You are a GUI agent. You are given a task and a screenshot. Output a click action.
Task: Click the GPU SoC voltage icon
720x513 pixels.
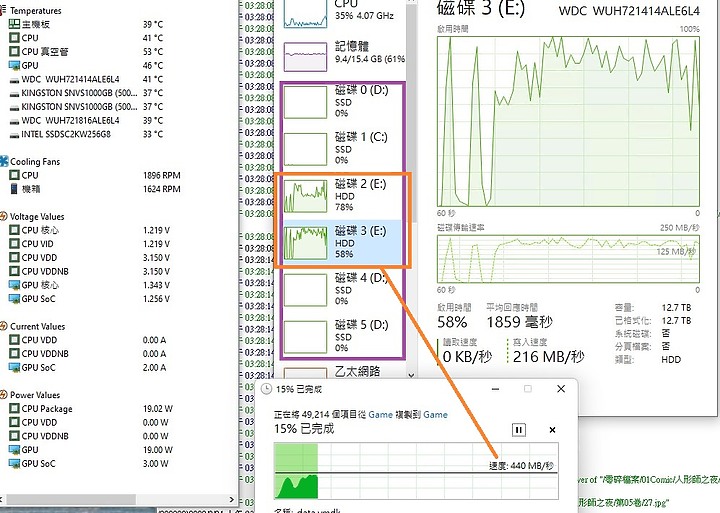pyautogui.click(x=14, y=299)
